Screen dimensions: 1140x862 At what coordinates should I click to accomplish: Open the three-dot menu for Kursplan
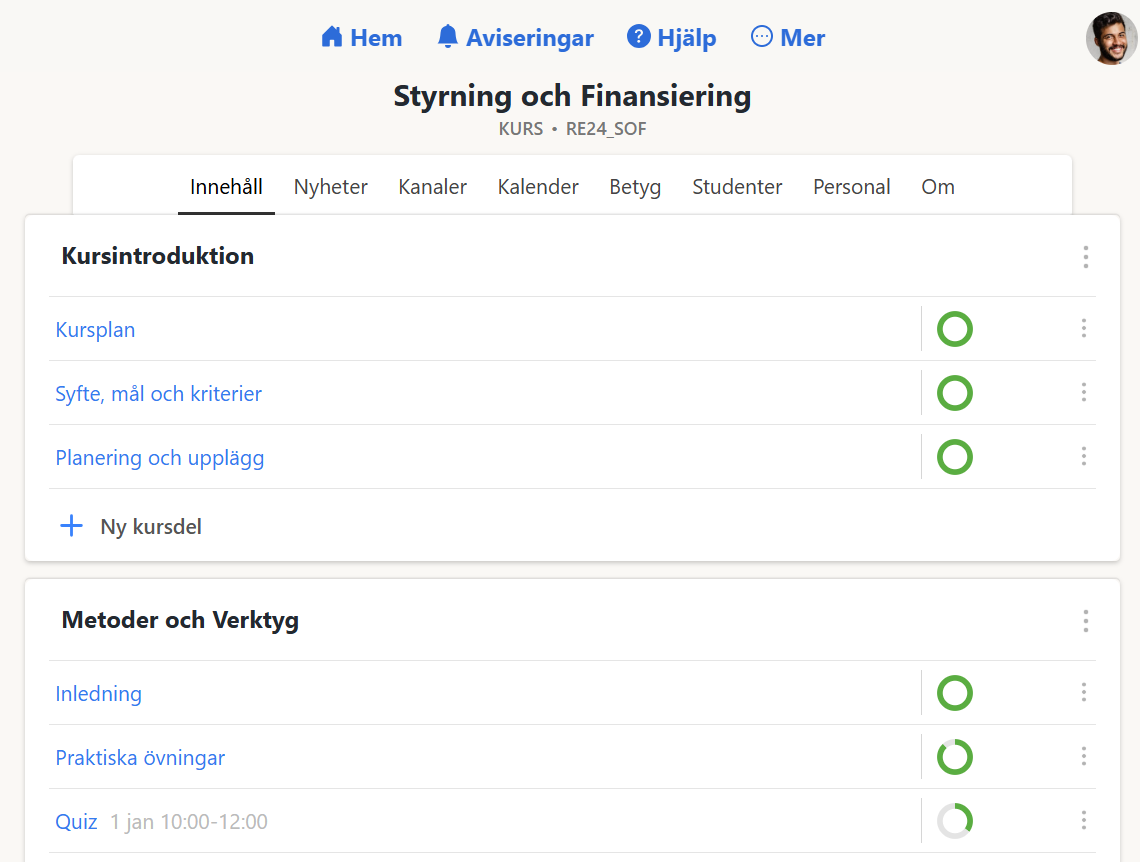(x=1083, y=329)
